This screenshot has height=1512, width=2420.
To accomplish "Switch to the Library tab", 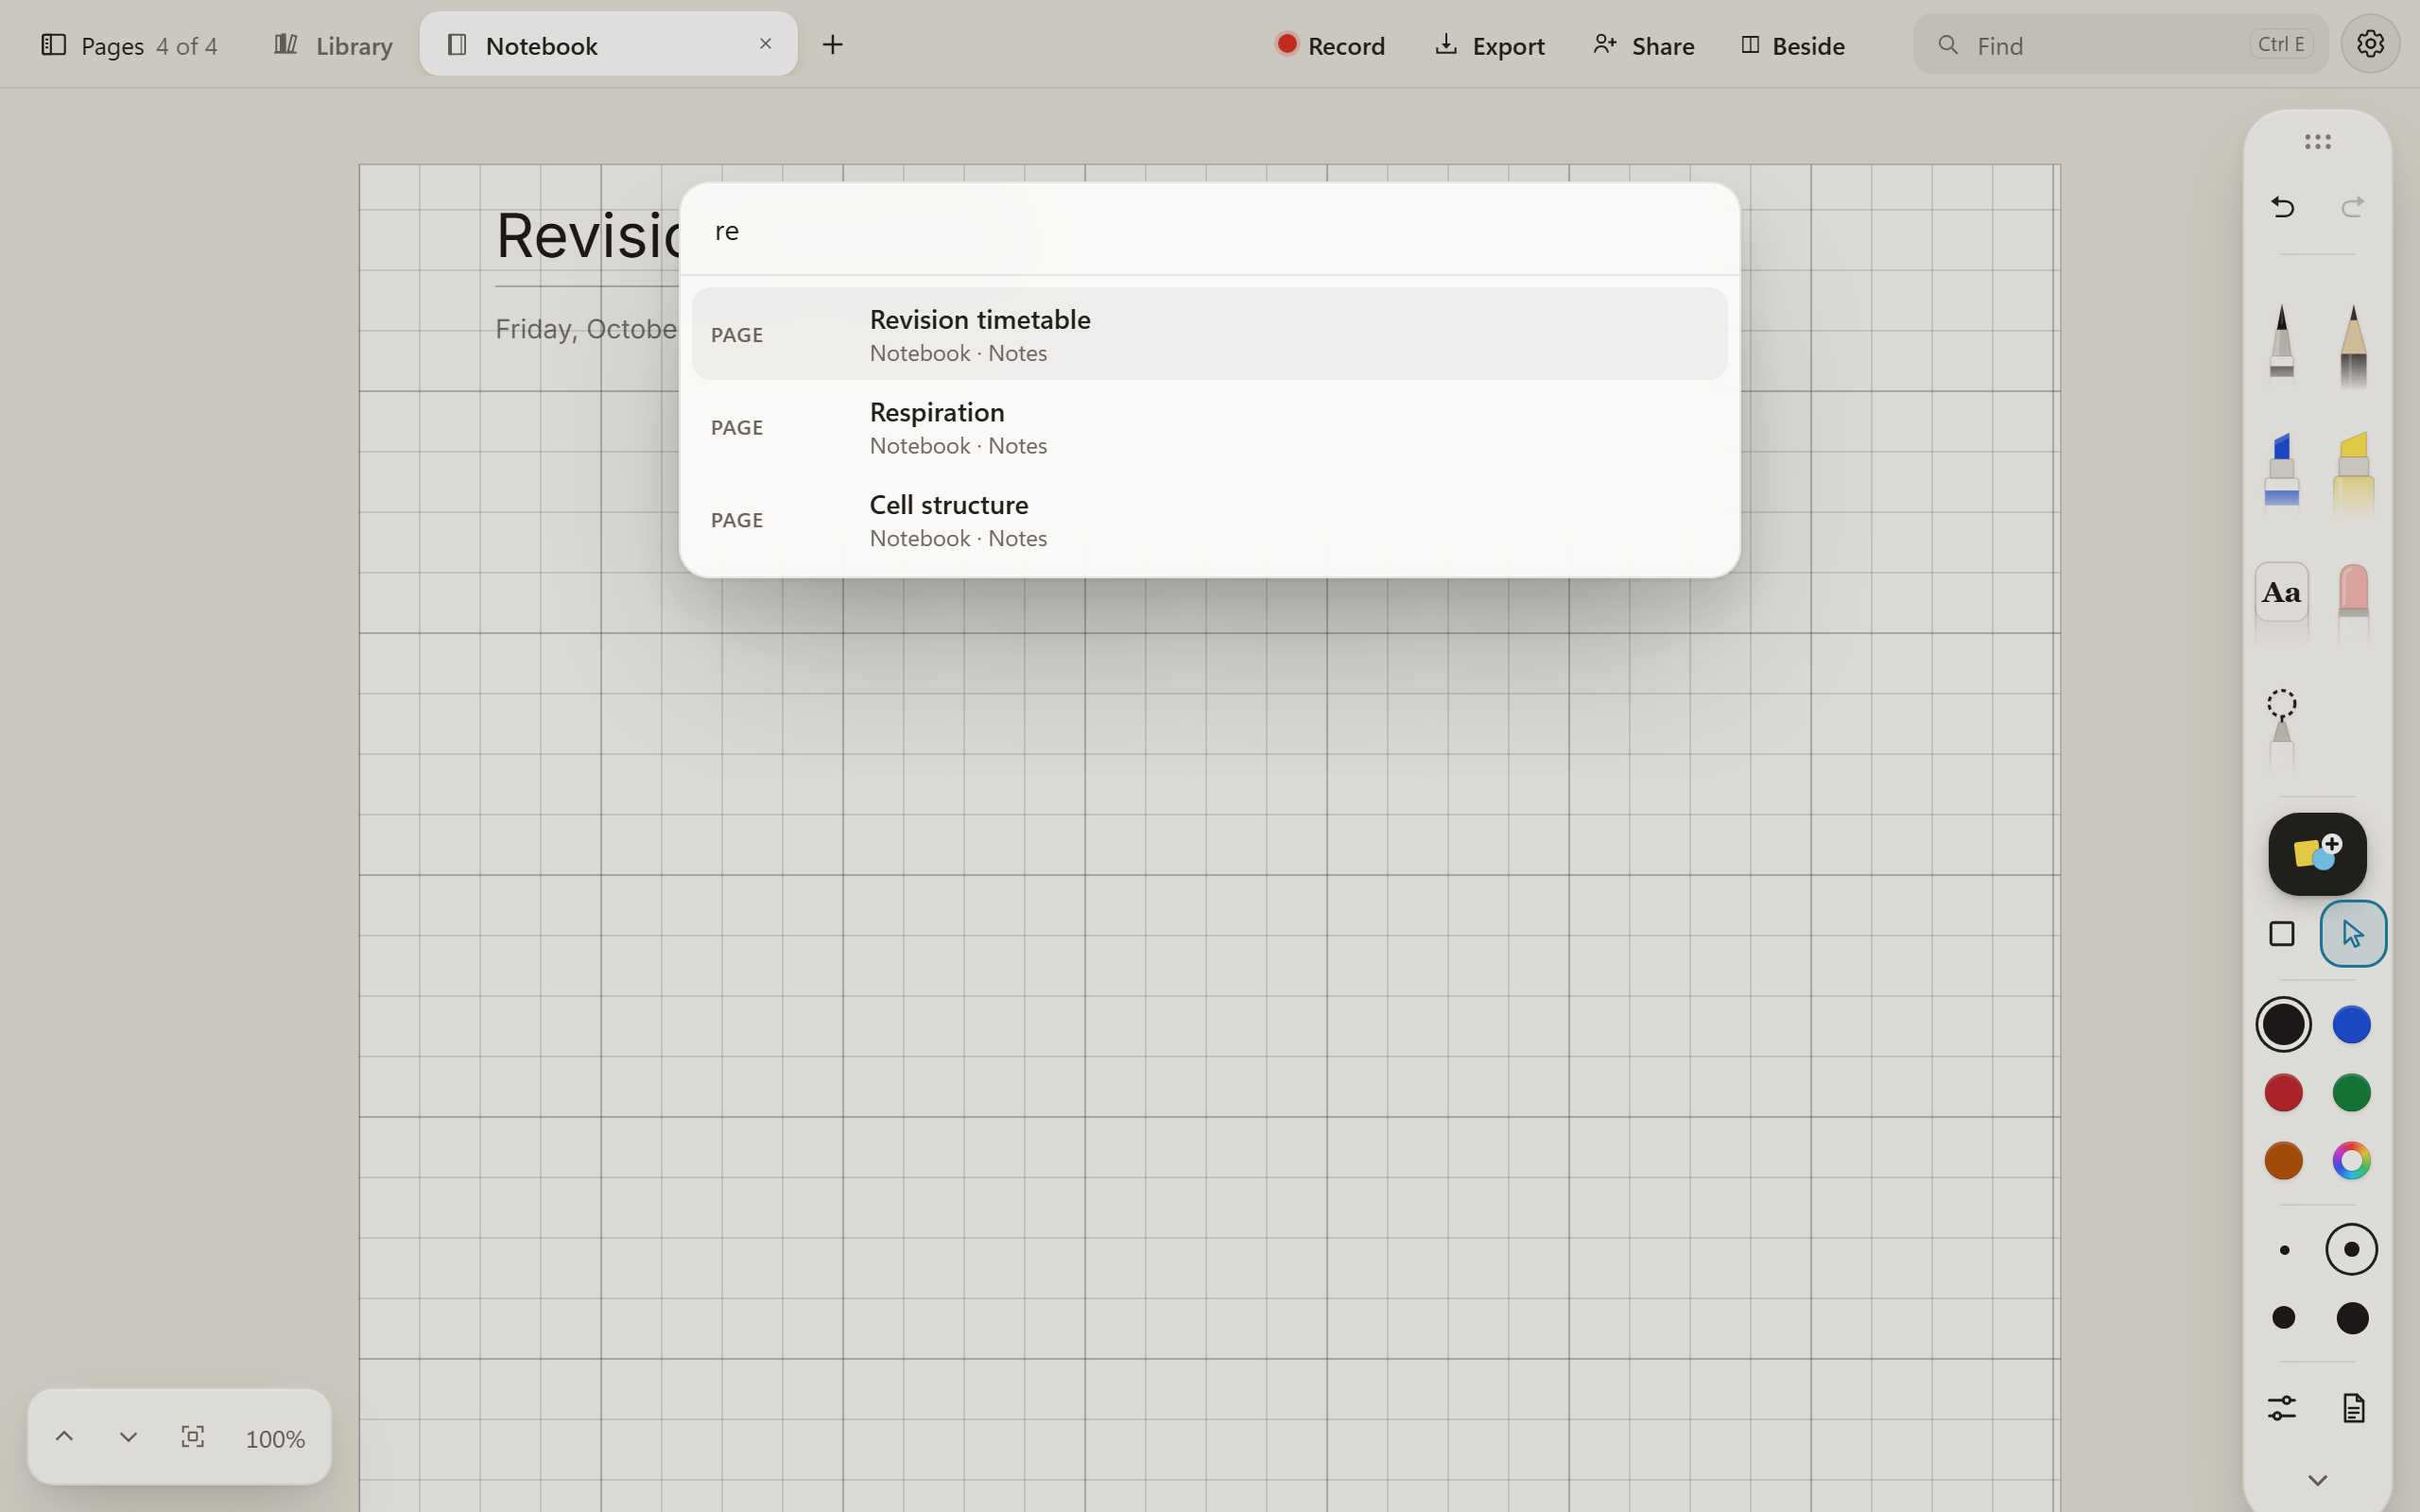I will coord(334,45).
